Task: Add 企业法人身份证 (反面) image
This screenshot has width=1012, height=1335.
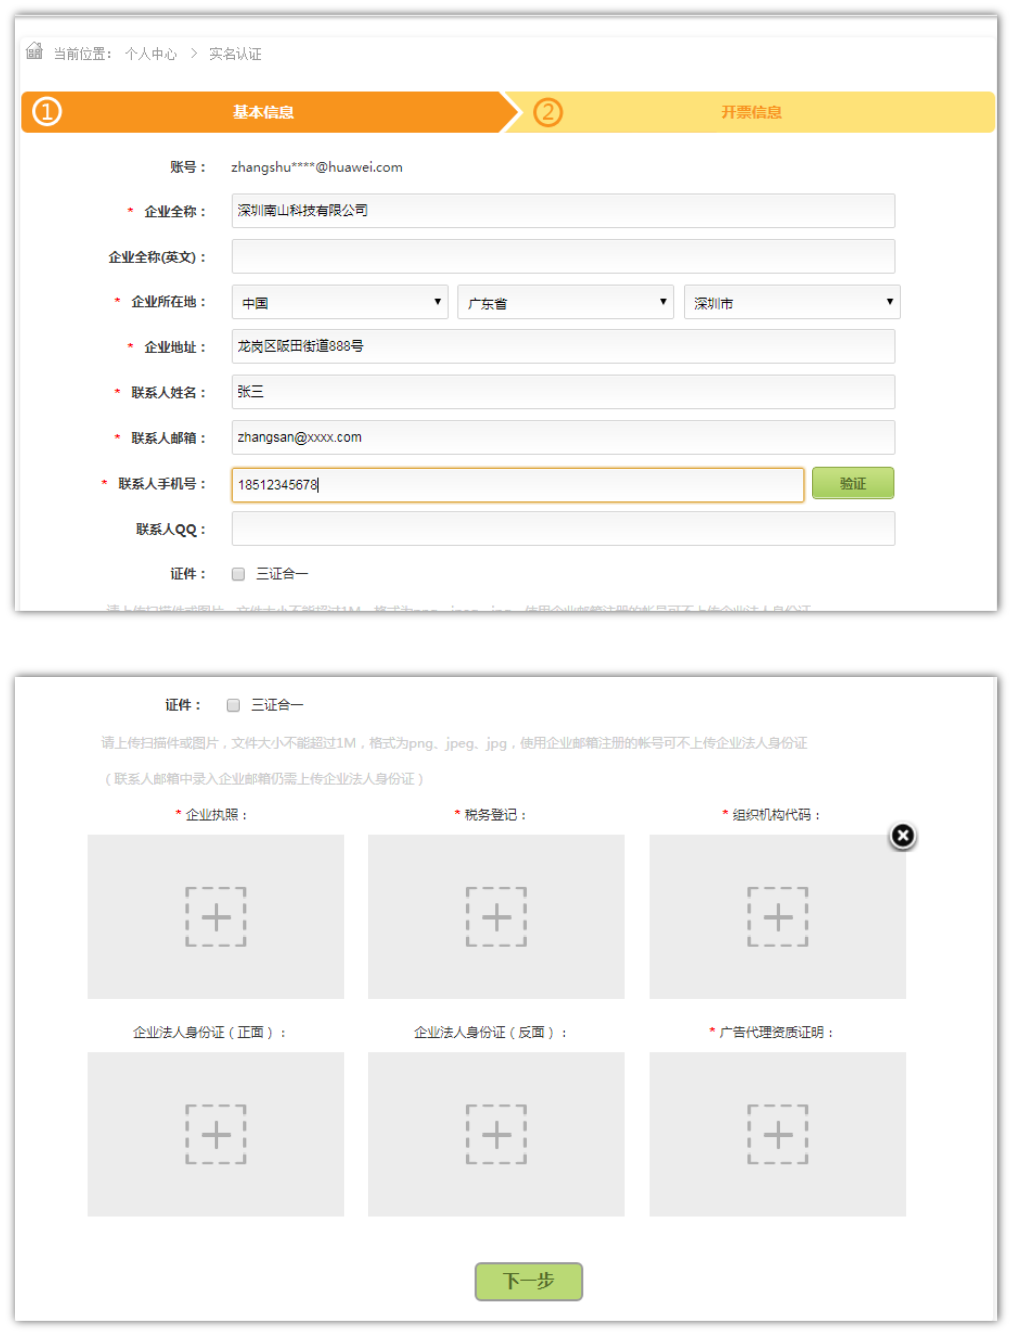Action: 496,1134
